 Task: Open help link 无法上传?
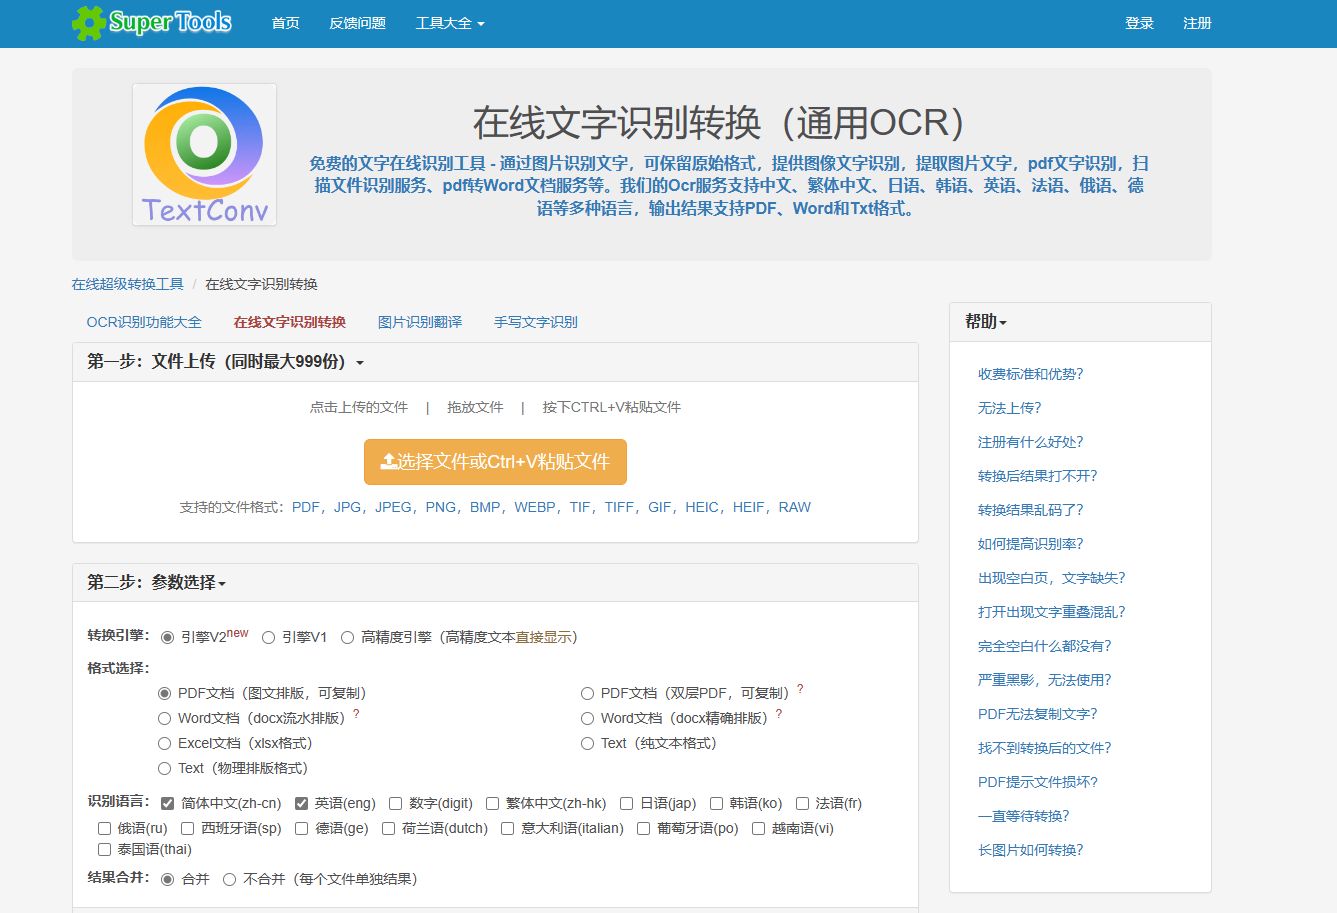pos(1010,408)
